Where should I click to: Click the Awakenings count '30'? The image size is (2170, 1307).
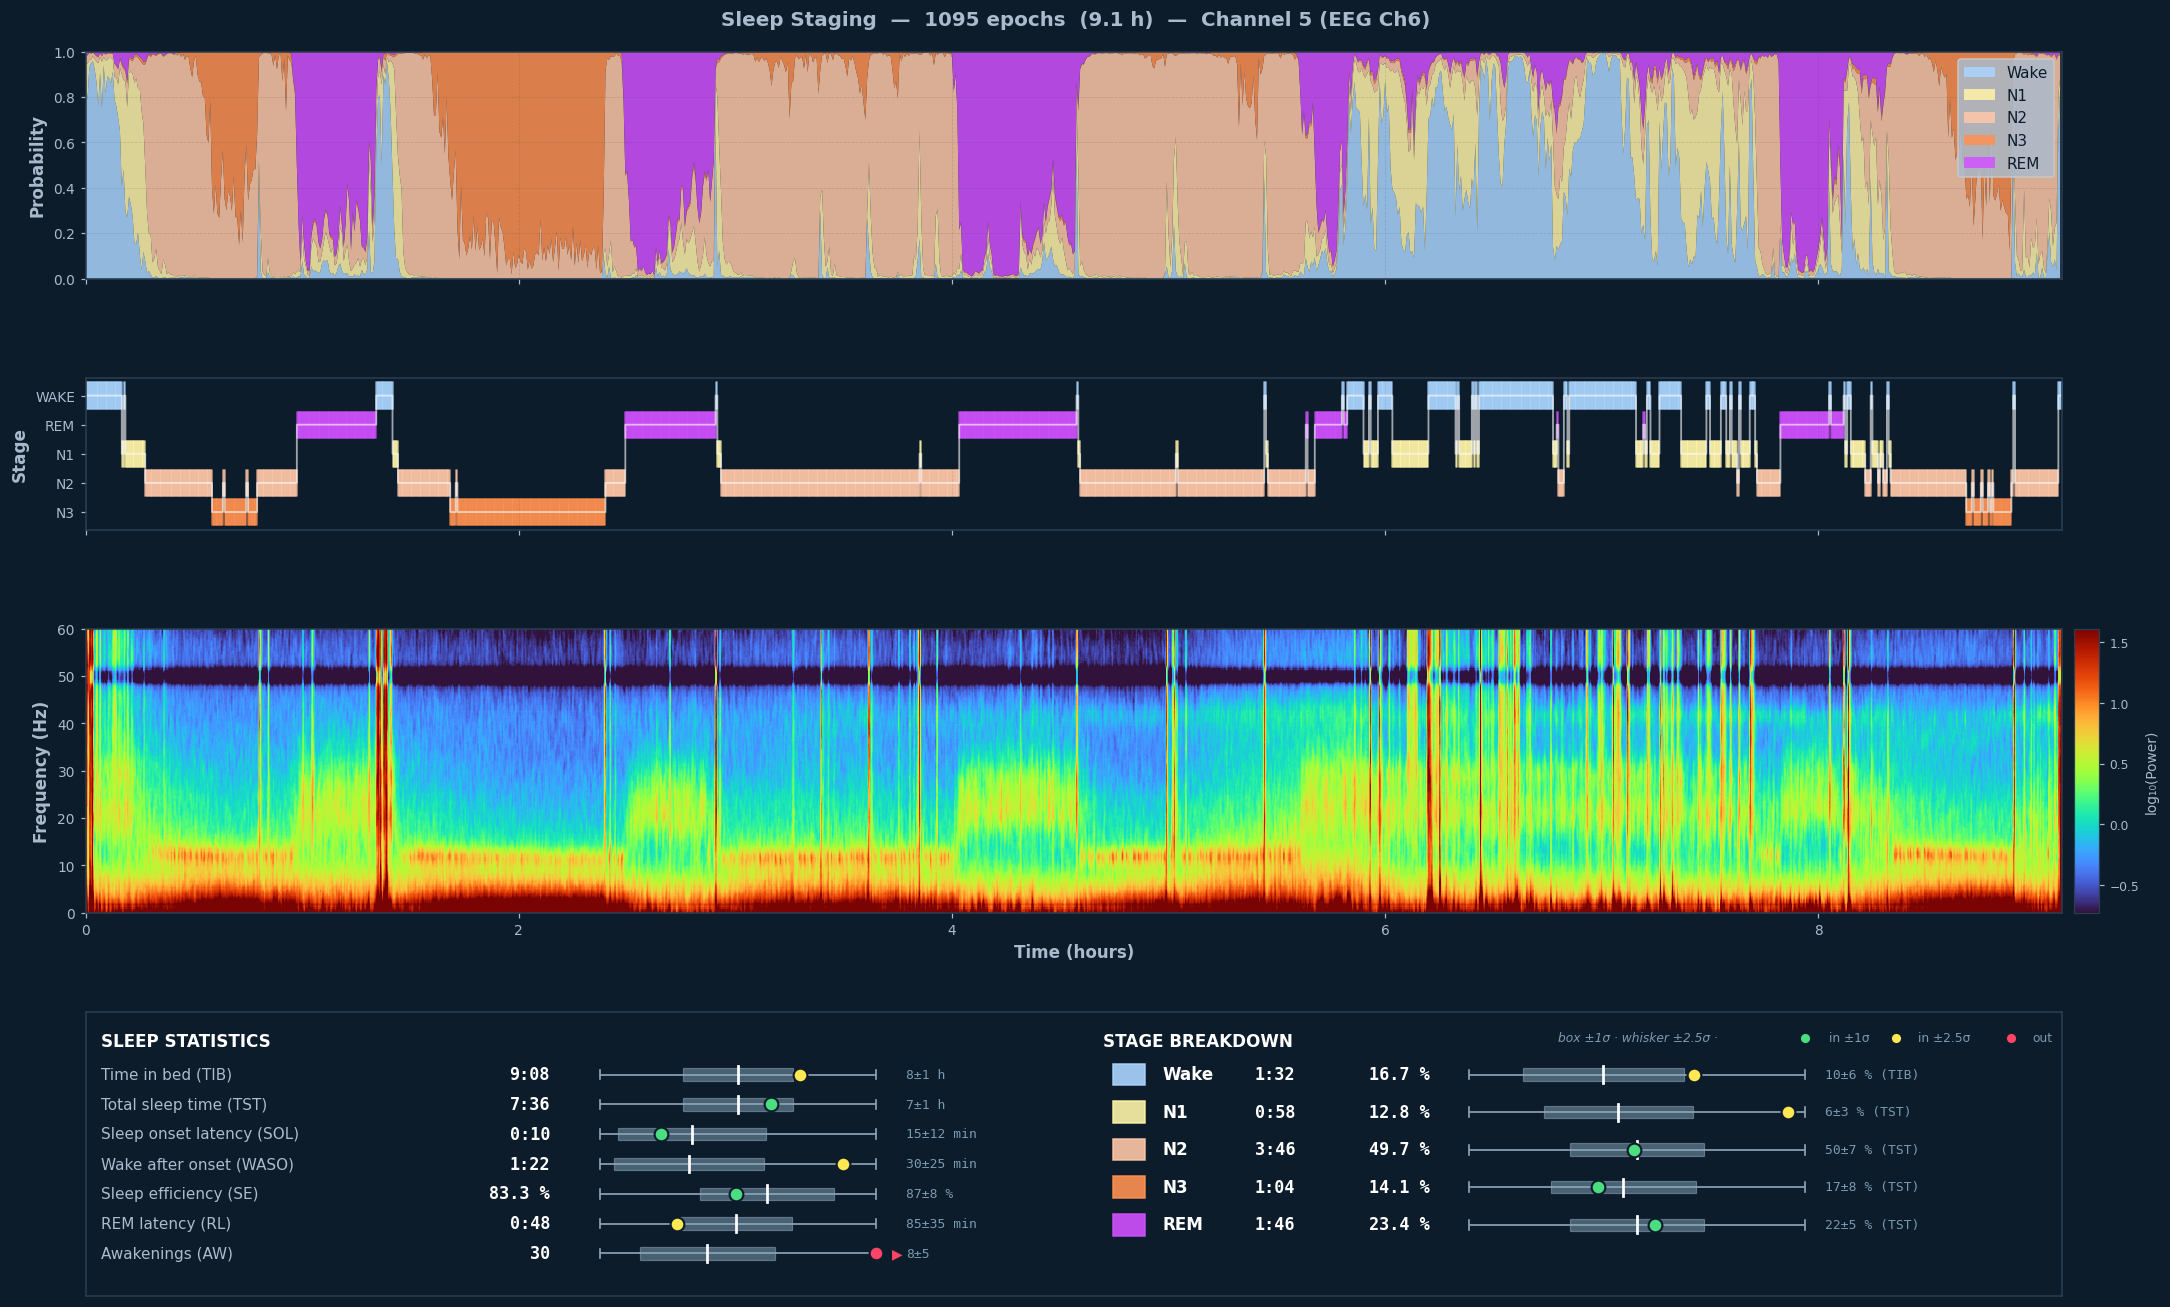(540, 1253)
